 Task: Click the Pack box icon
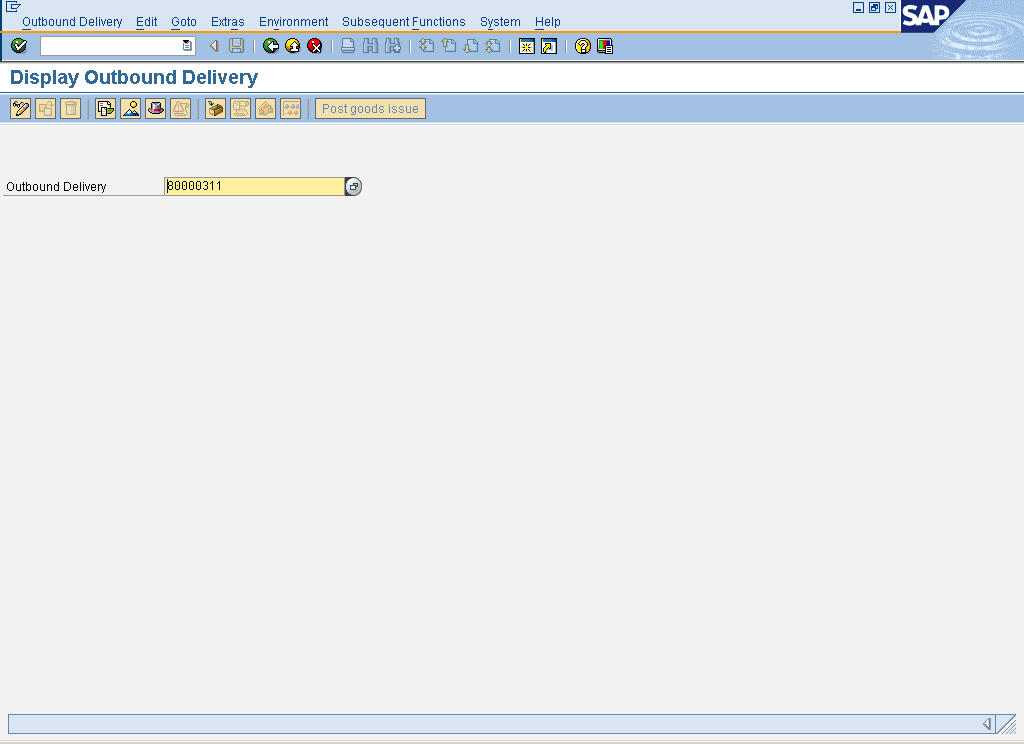pyautogui.click(x=215, y=108)
